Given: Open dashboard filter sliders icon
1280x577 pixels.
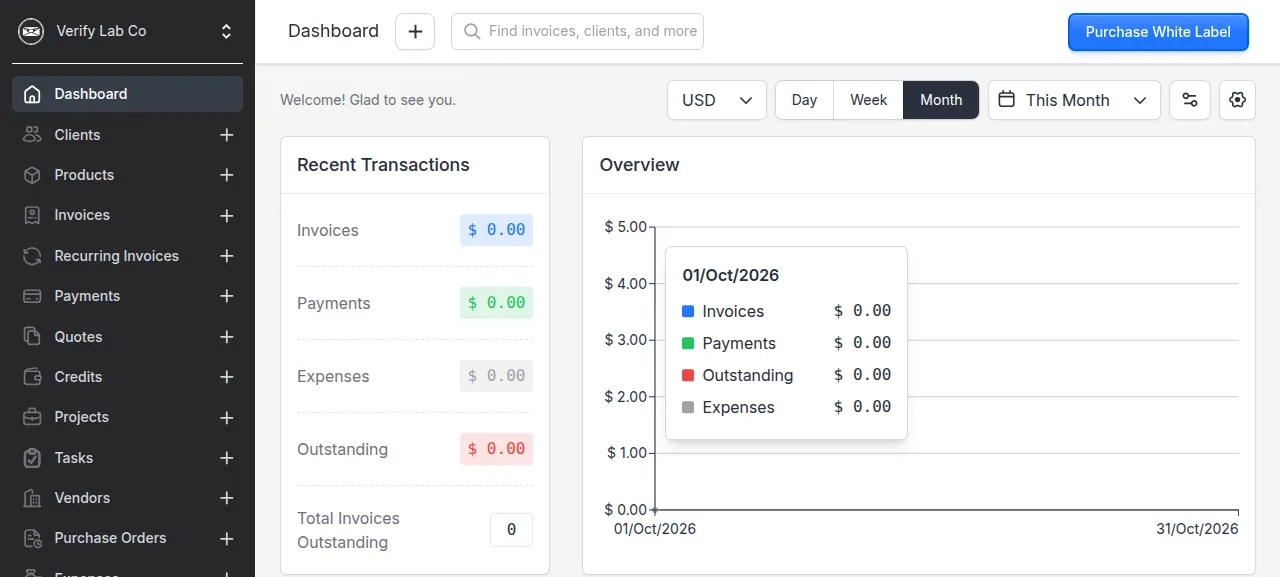Looking at the screenshot, I should pos(1190,100).
